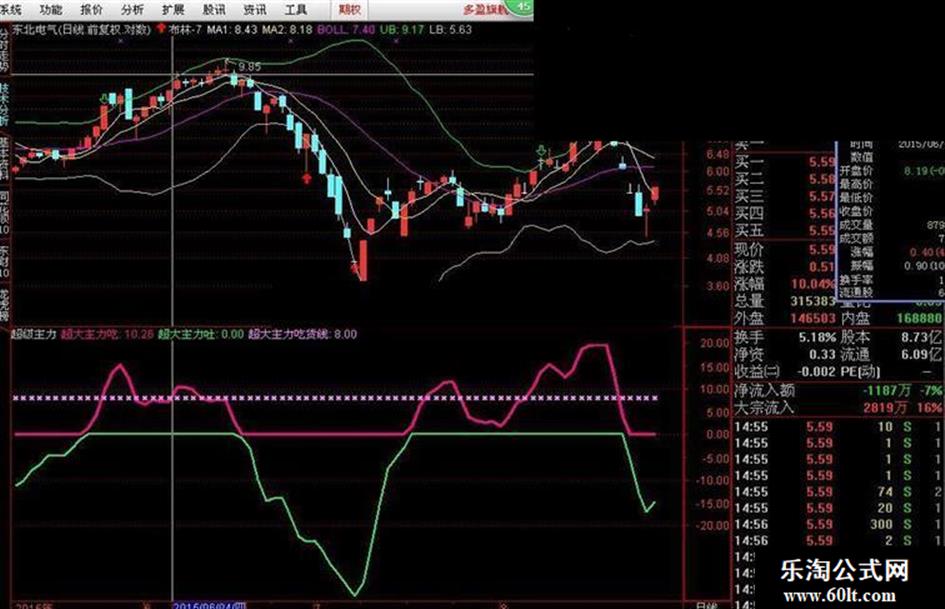The width and height of the screenshot is (945, 609).
Task: Click the 超大主力吐: 0.00 label
Action: (x=201, y=333)
